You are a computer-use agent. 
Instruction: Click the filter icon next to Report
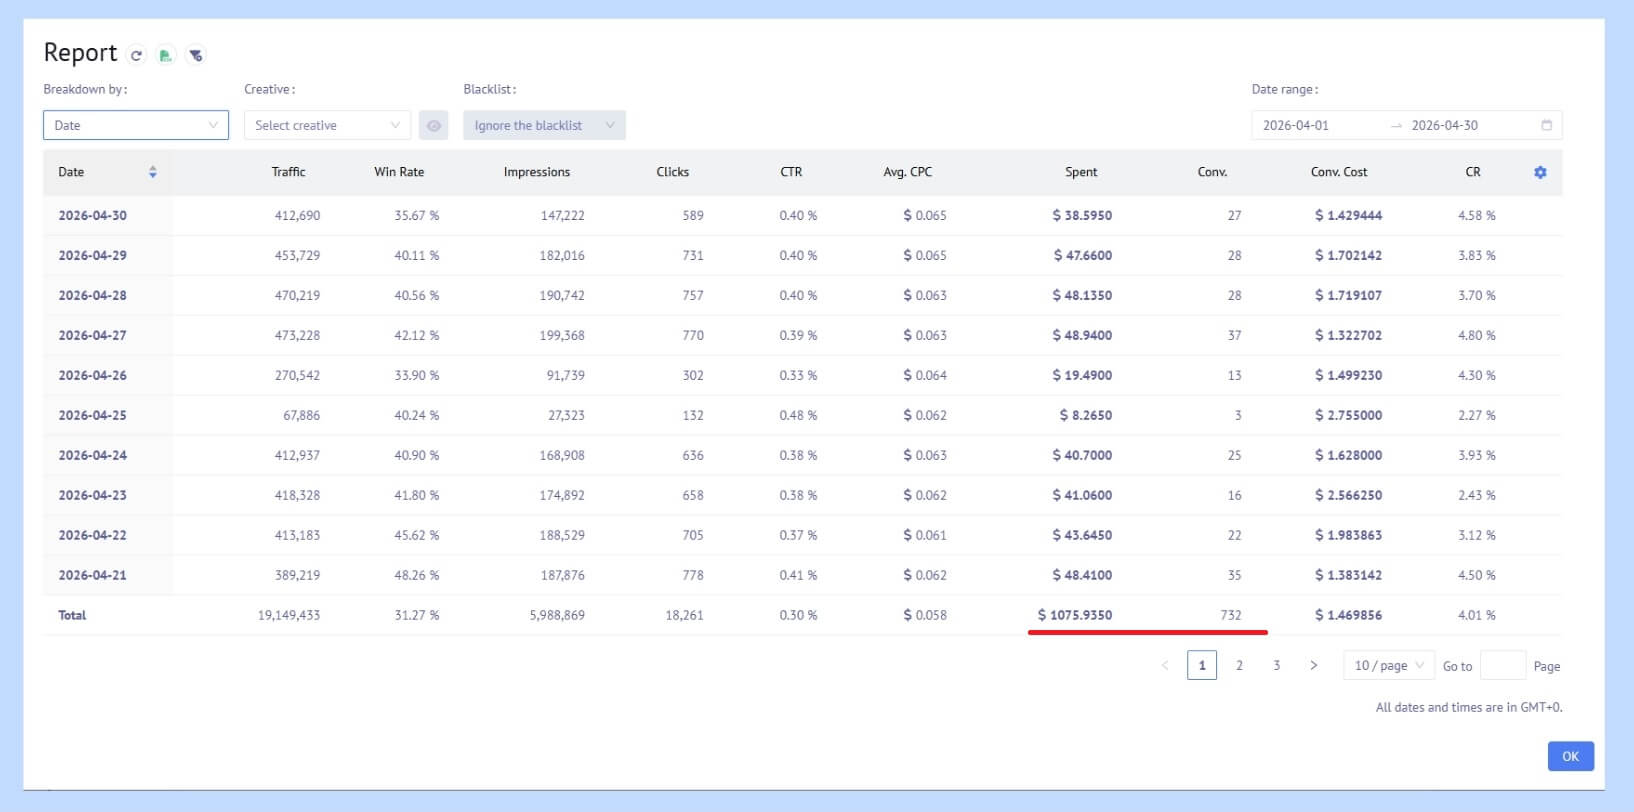[x=196, y=56]
